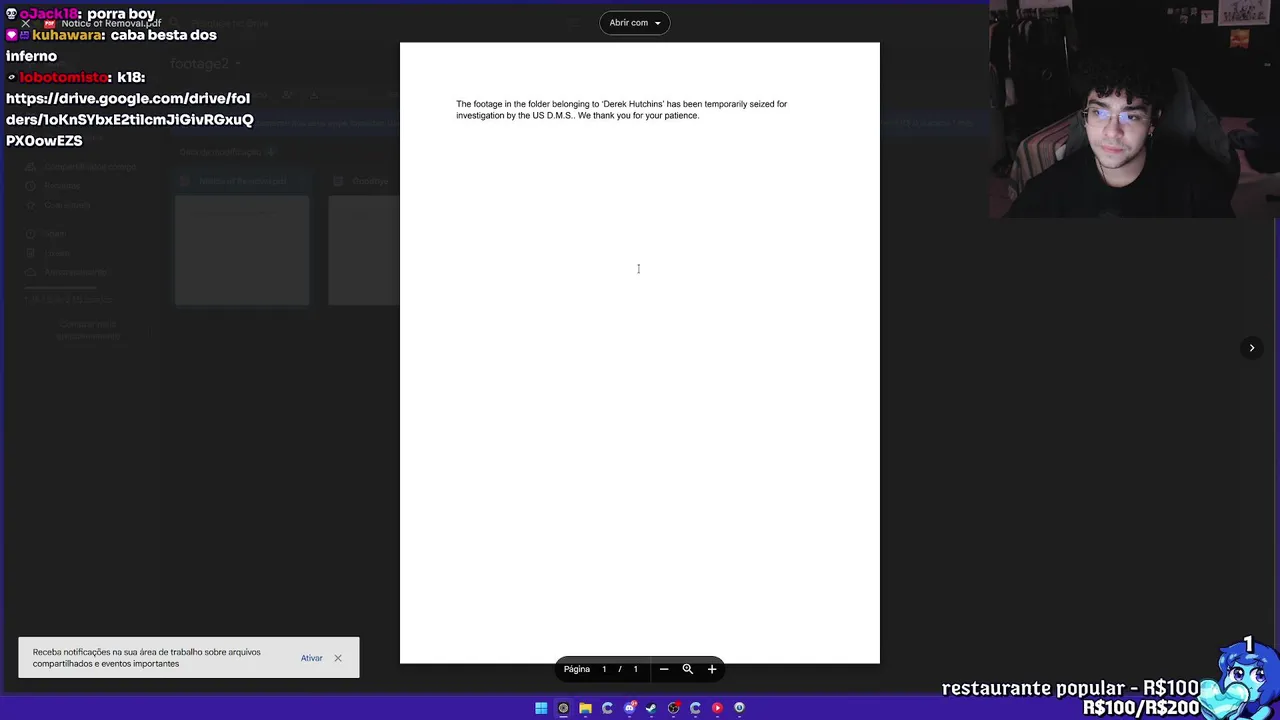Screen dimensions: 1280x720
Task: Click 'Ativar' to enable desktop notifications
Action: coord(311,658)
